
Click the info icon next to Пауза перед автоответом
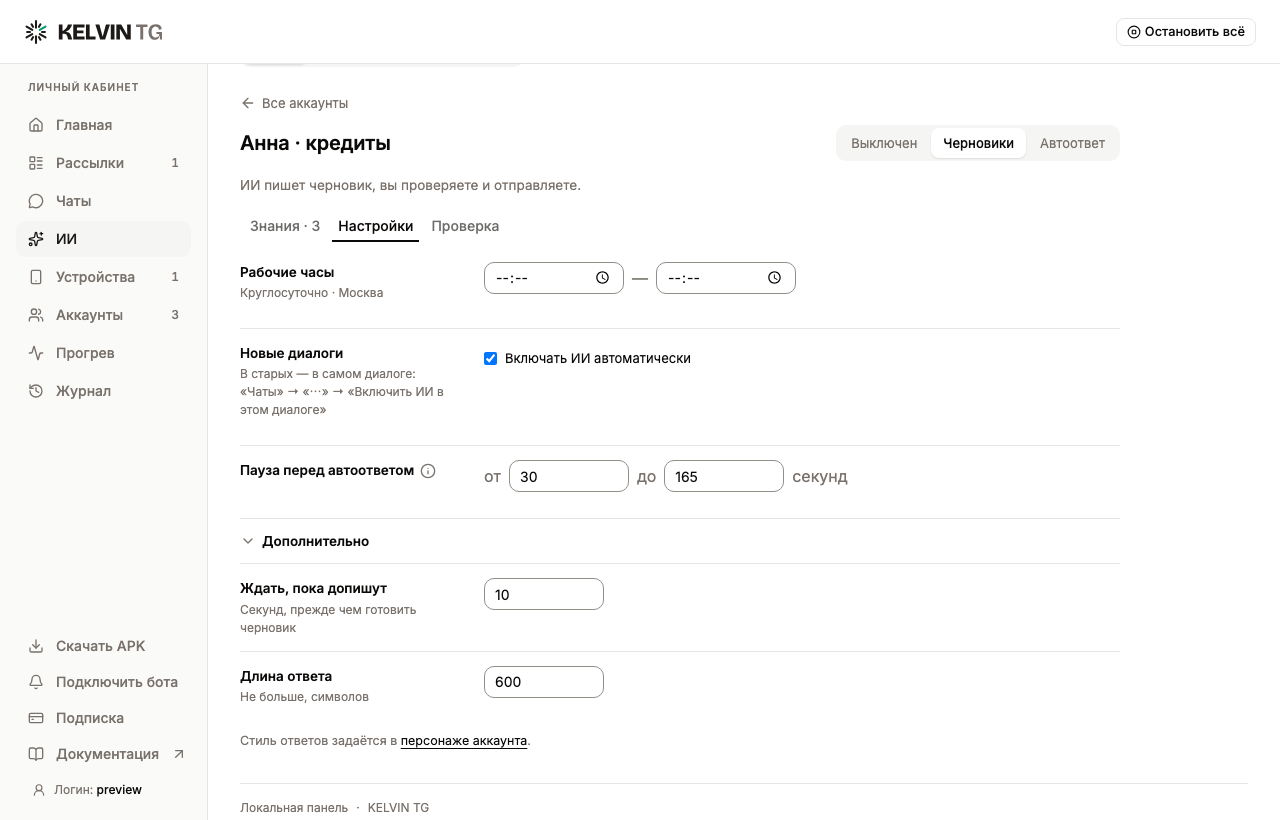[428, 471]
